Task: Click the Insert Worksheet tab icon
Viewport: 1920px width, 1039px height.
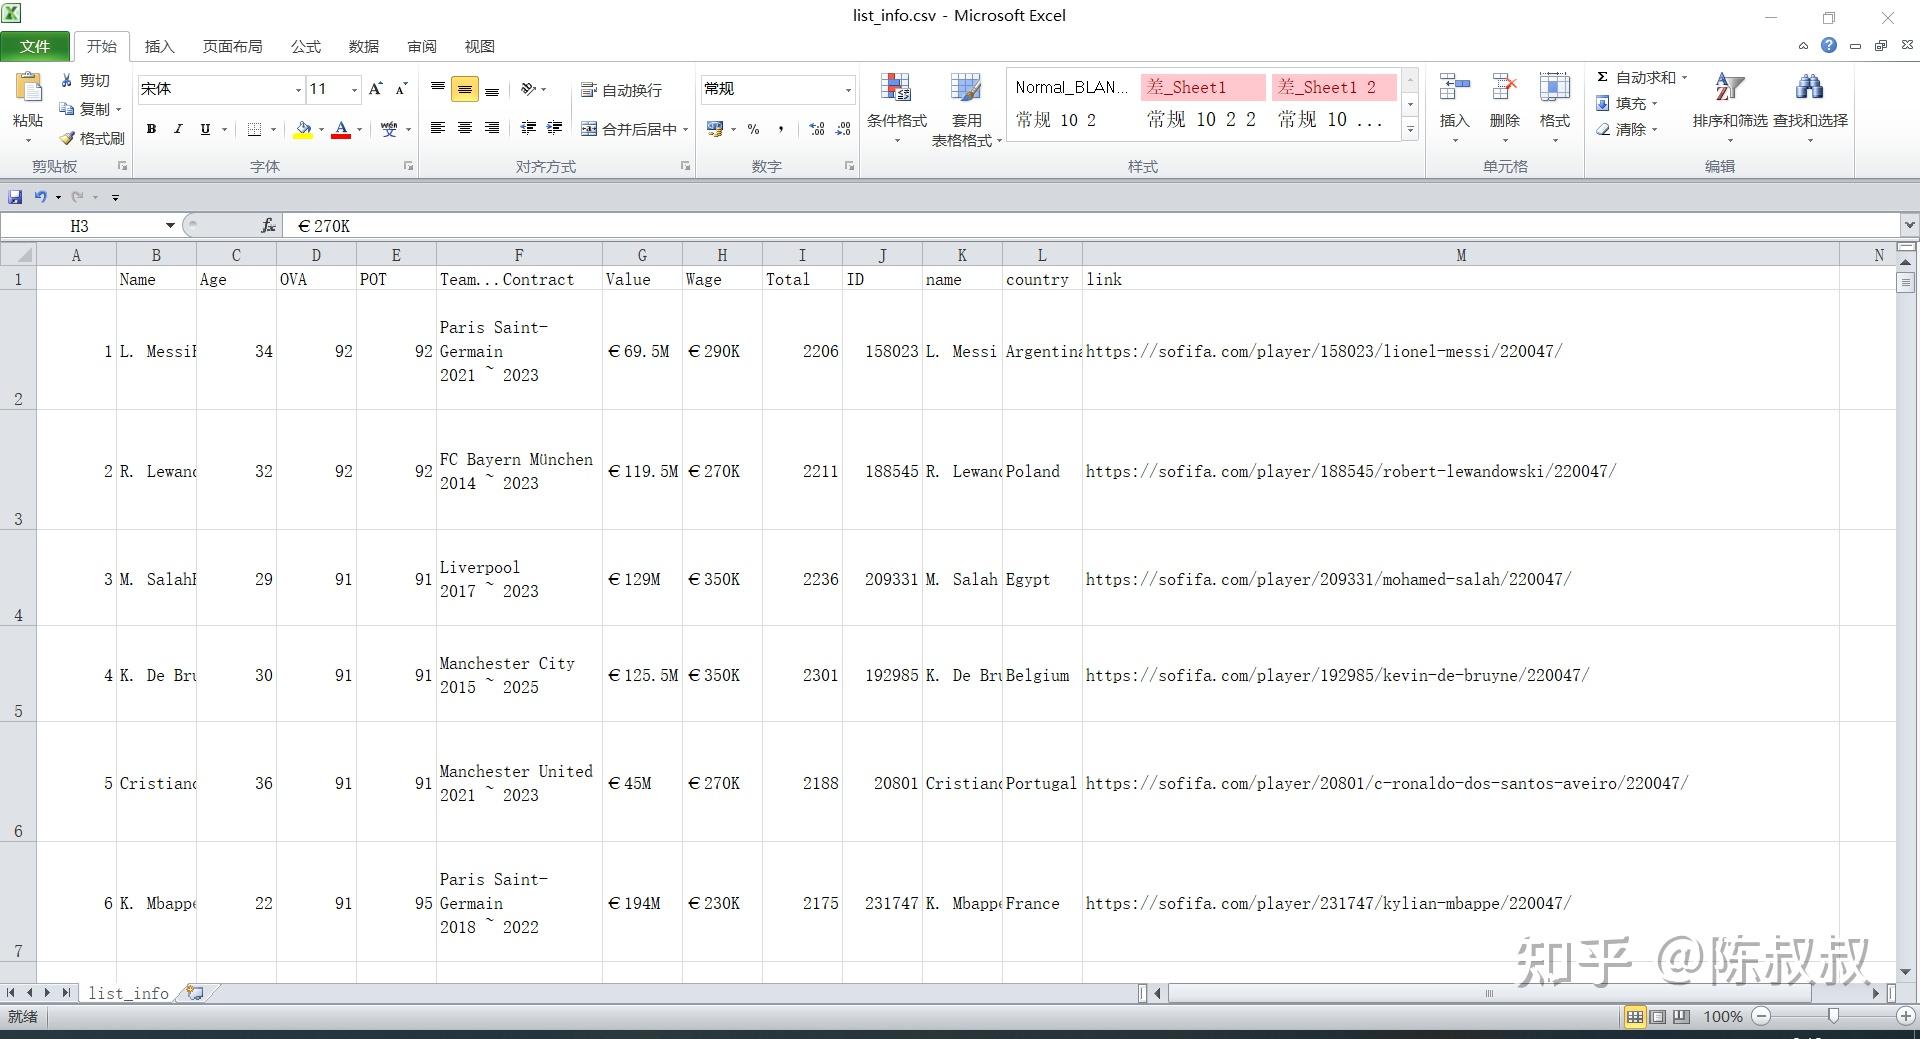Action: coord(195,993)
